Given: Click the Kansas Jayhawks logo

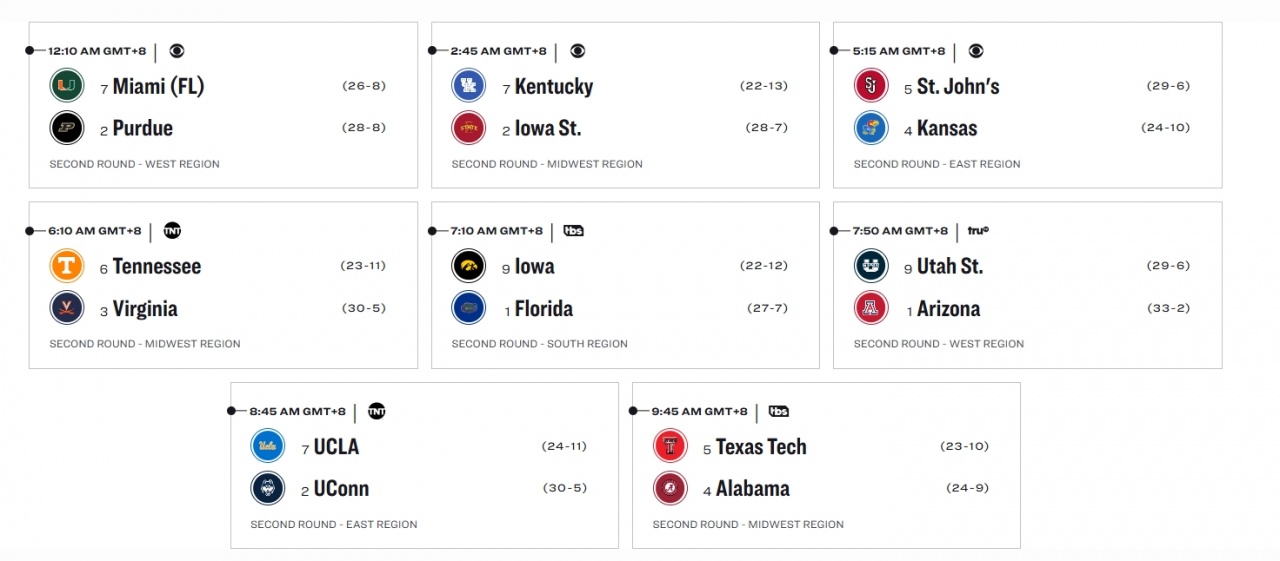Looking at the screenshot, I should click(x=871, y=128).
